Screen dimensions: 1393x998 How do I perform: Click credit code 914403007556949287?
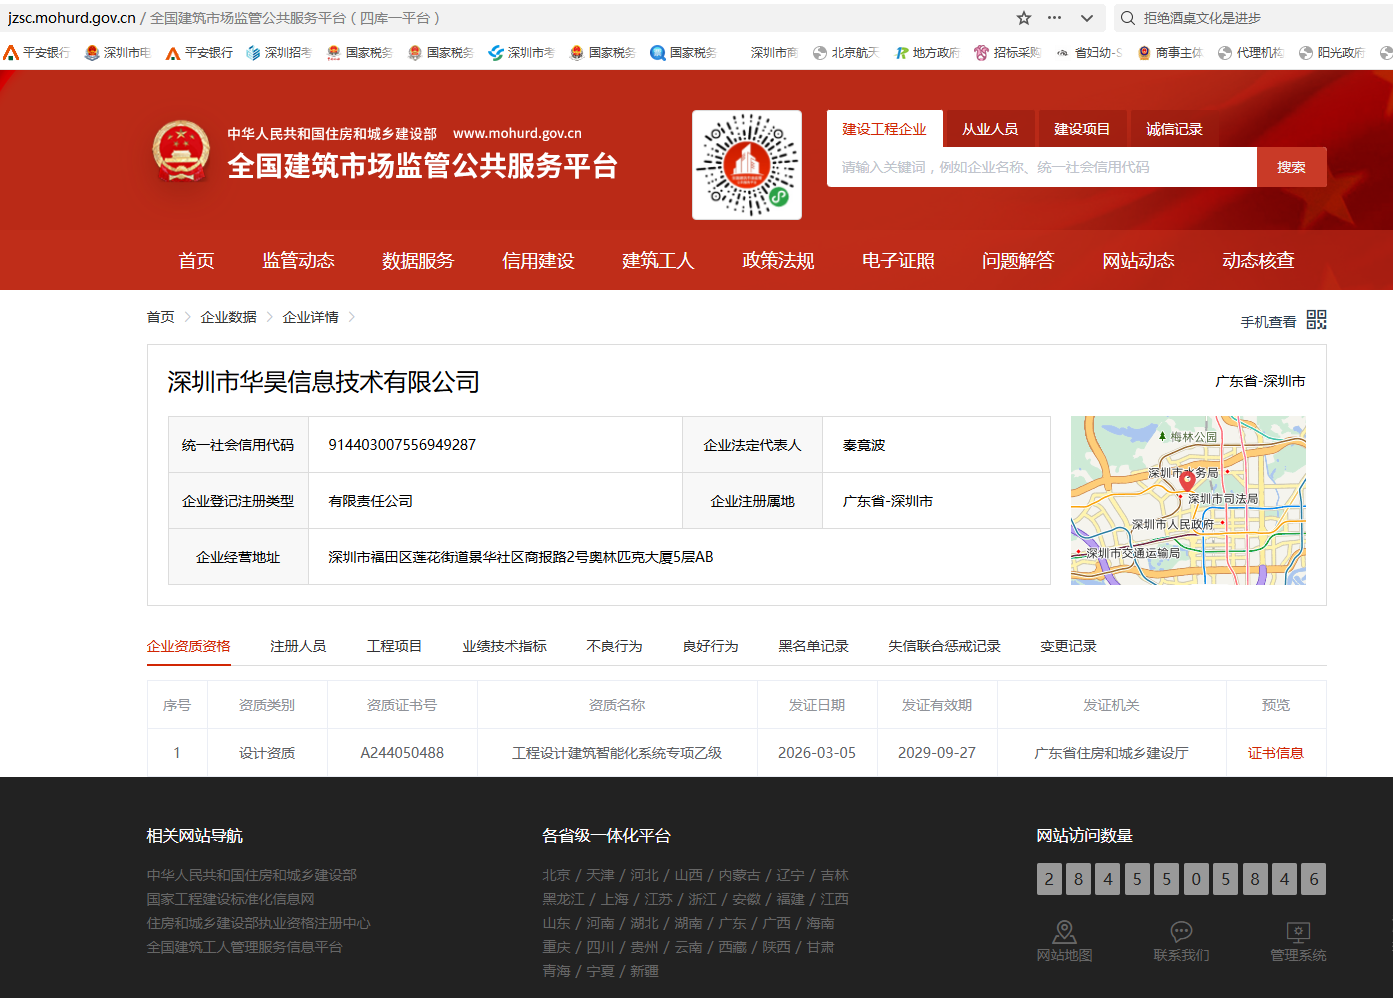point(402,445)
